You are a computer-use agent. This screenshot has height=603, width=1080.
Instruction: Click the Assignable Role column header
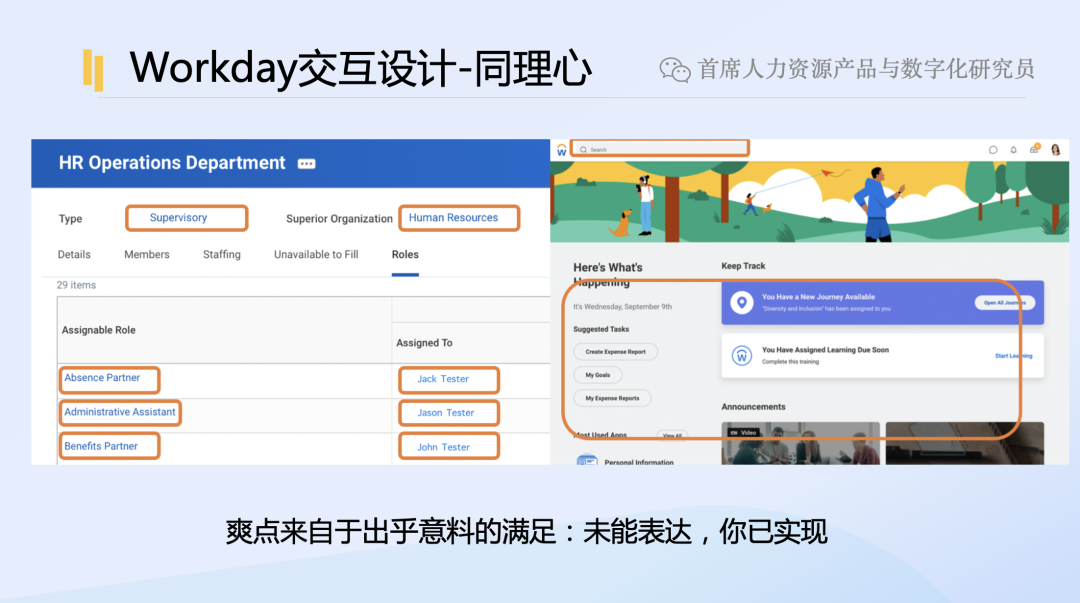(x=98, y=330)
